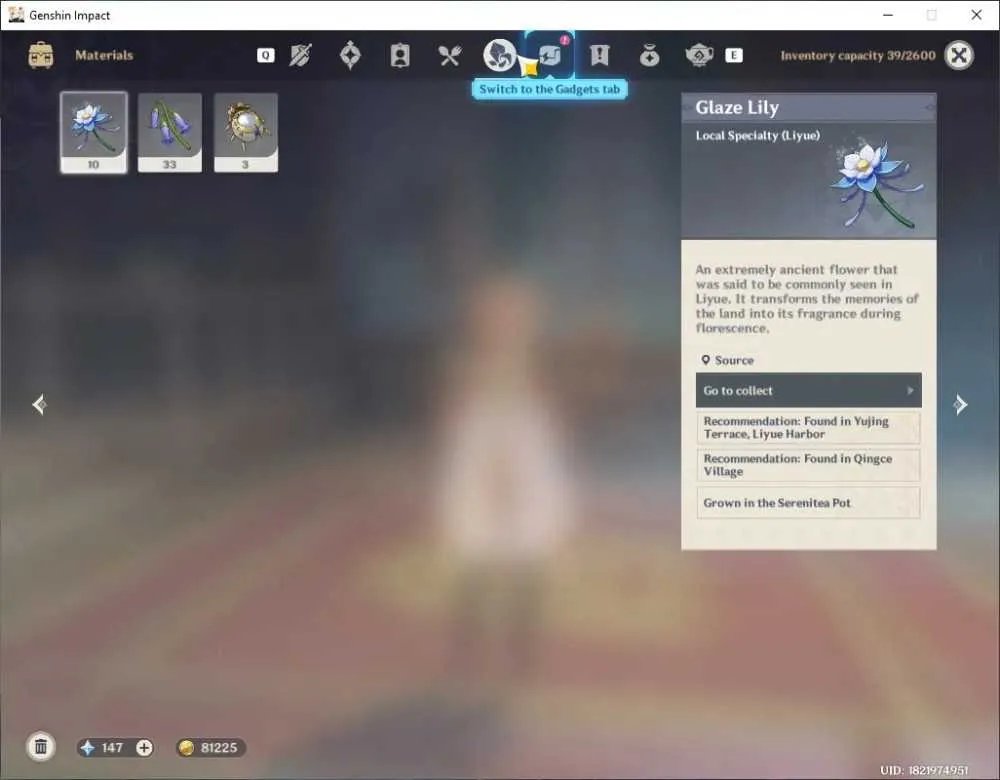Open the Food inventory tab
The width and height of the screenshot is (1000, 780).
[x=450, y=55]
